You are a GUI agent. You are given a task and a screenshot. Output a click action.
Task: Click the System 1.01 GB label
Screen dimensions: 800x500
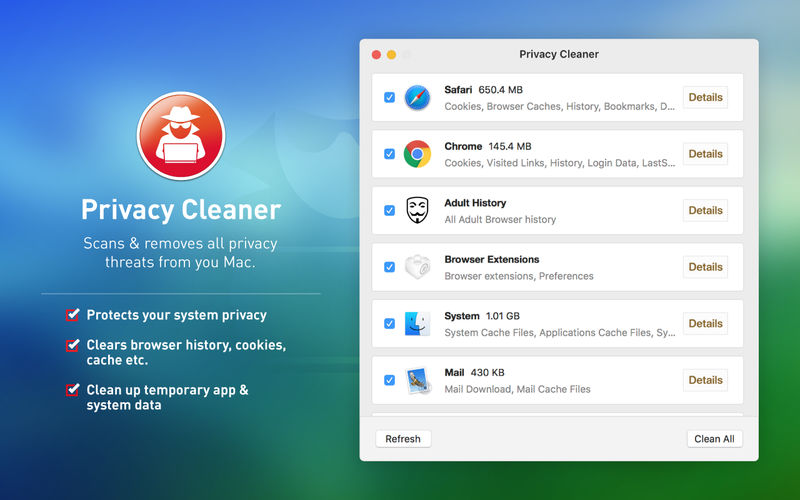click(482, 316)
